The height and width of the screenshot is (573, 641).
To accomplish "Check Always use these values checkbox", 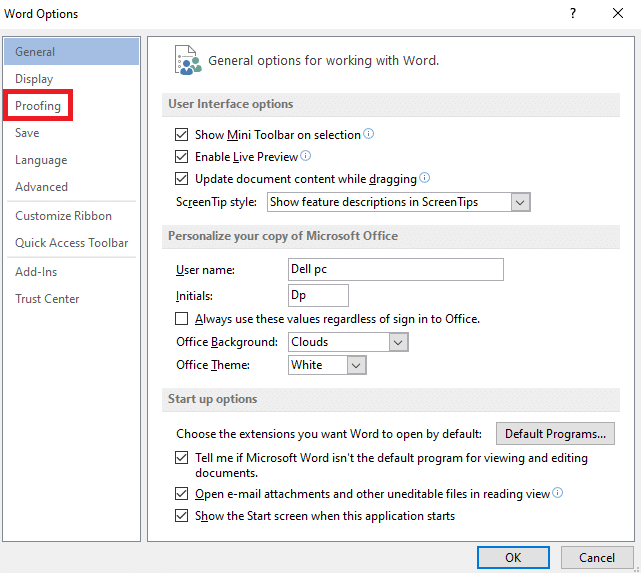I will point(182,319).
